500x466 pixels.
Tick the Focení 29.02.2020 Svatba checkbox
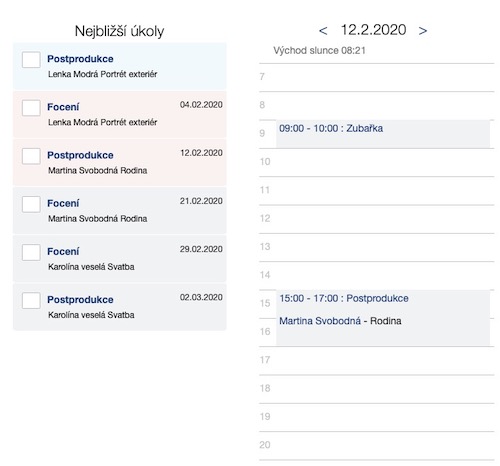(31, 252)
